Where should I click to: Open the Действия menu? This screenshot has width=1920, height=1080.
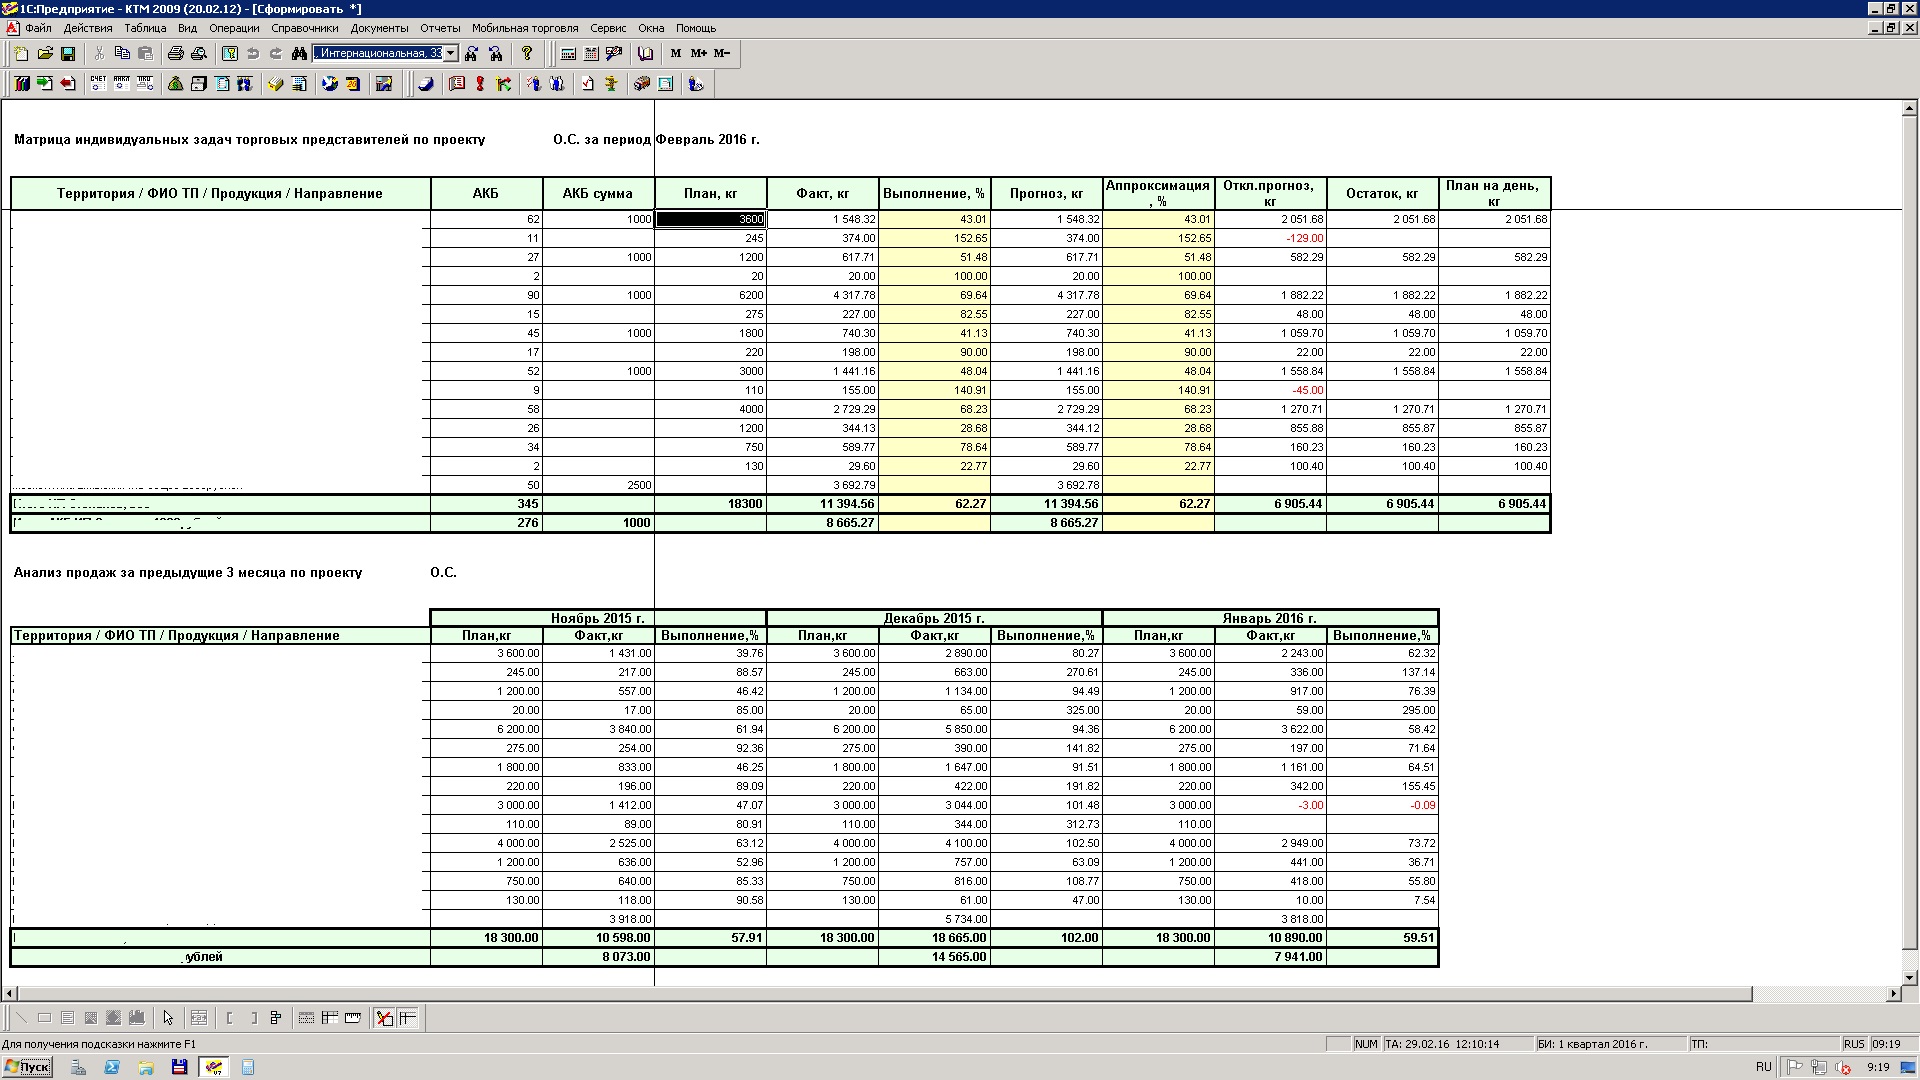pyautogui.click(x=88, y=28)
